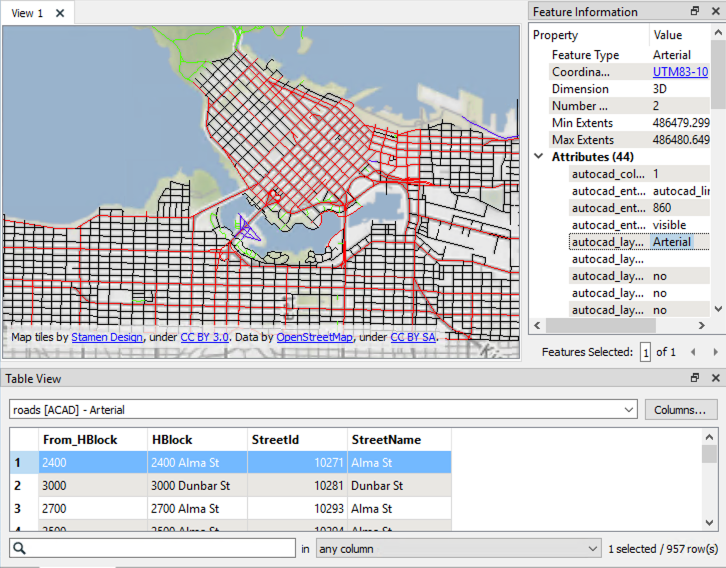The height and width of the screenshot is (568, 726).
Task: Open the Stamen Design link
Action: point(107,338)
